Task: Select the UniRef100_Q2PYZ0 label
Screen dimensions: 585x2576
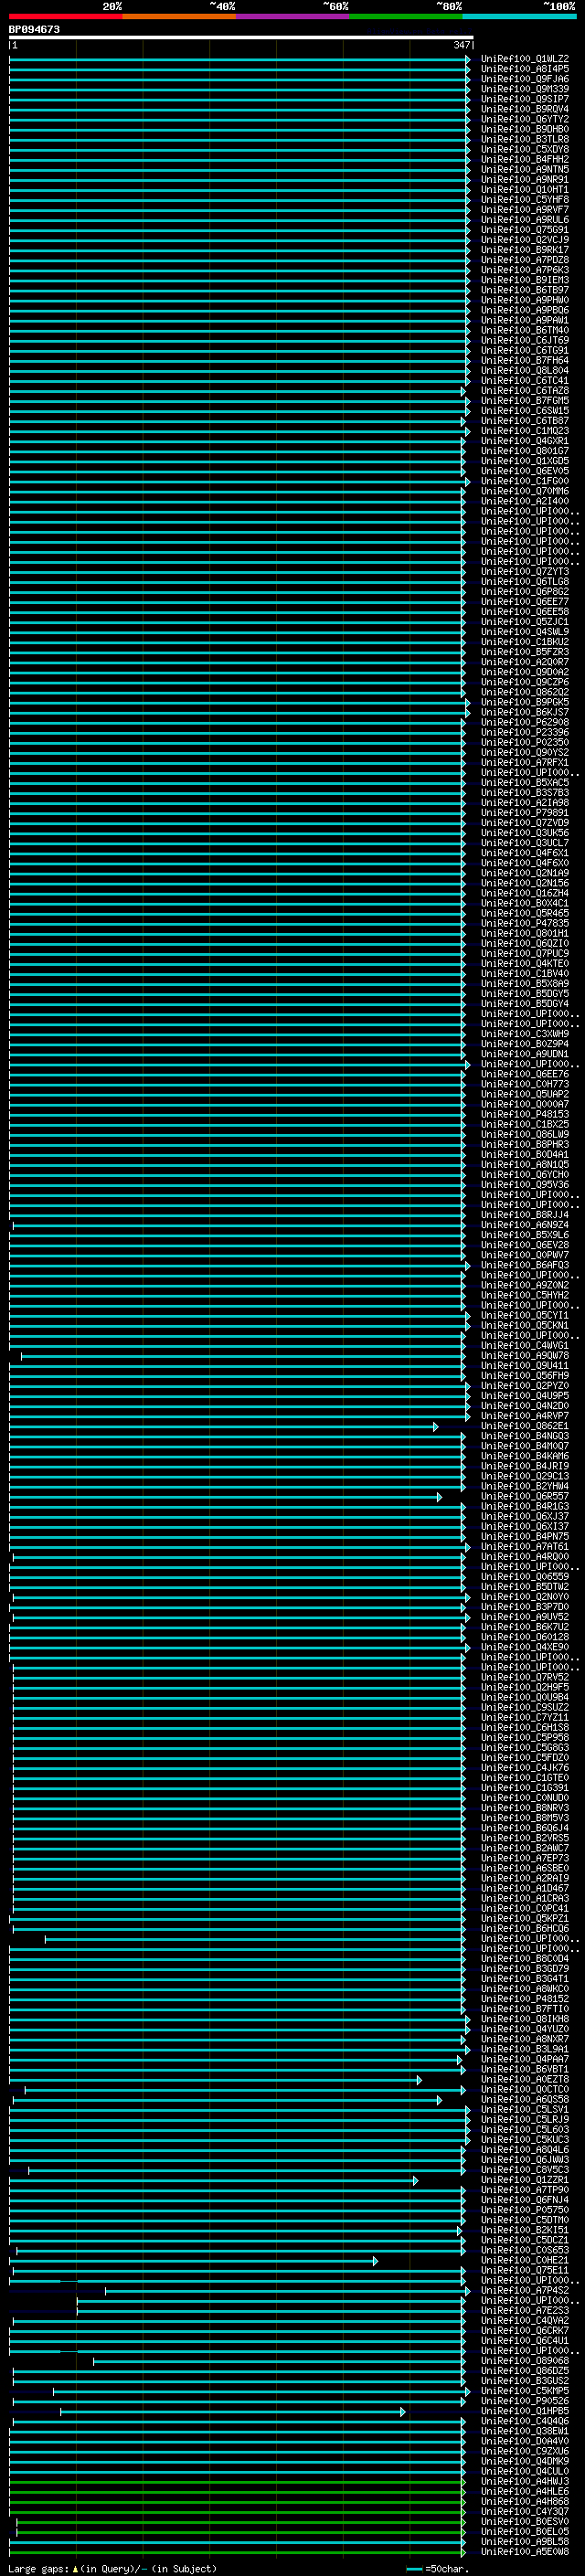Action: tap(525, 1386)
